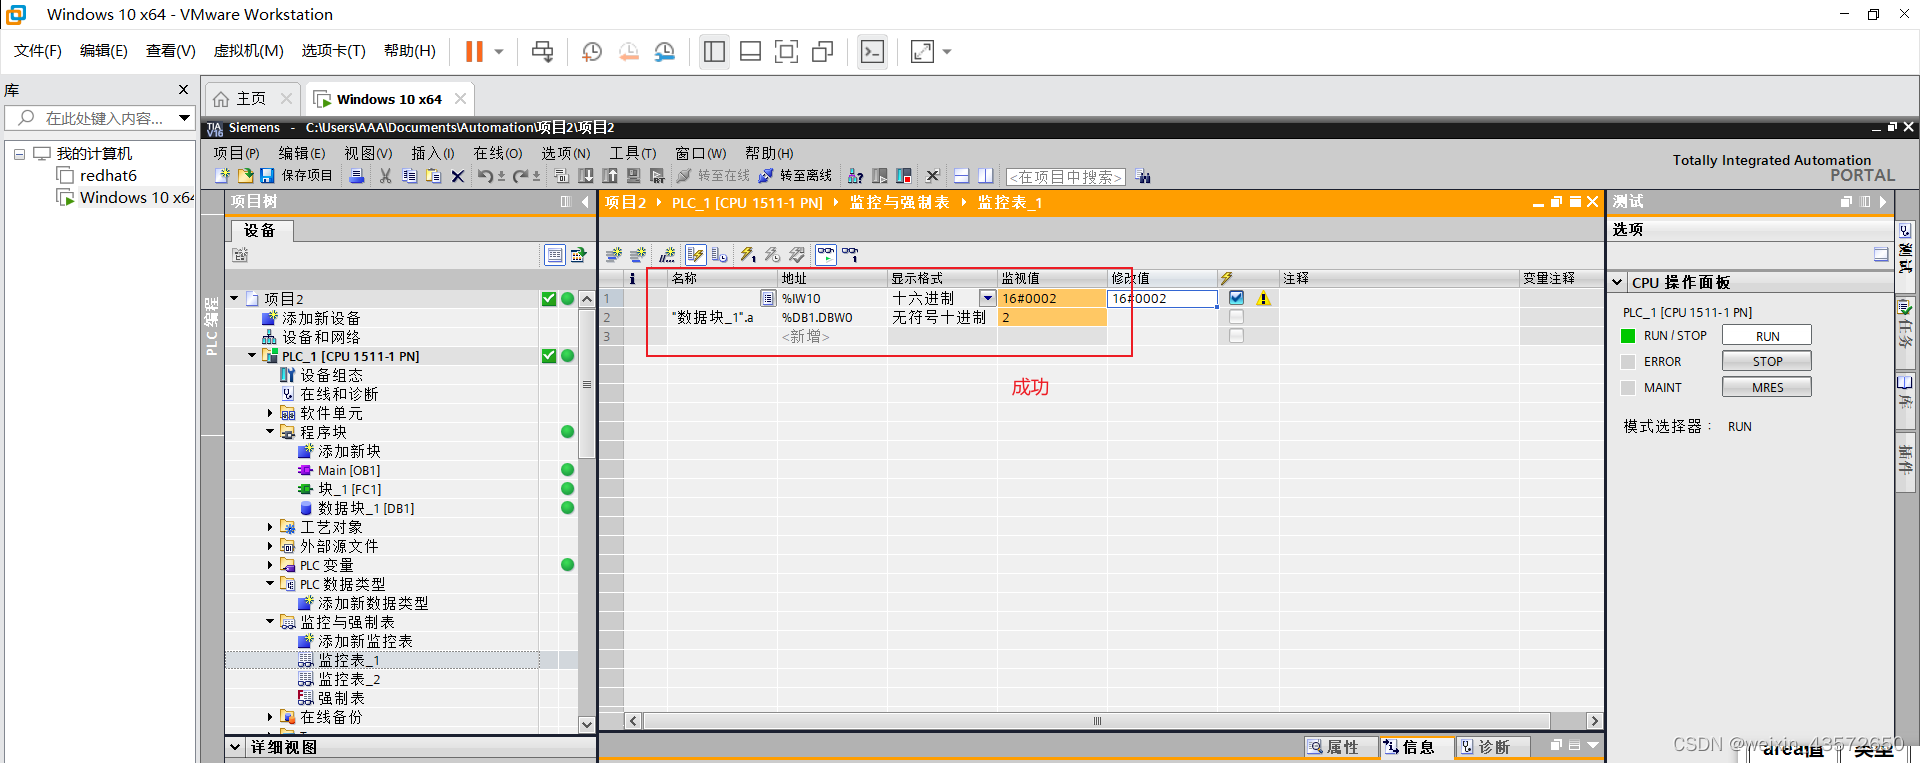Click VMware manage snapshots icon
This screenshot has height=763, width=1920.
(665, 51)
